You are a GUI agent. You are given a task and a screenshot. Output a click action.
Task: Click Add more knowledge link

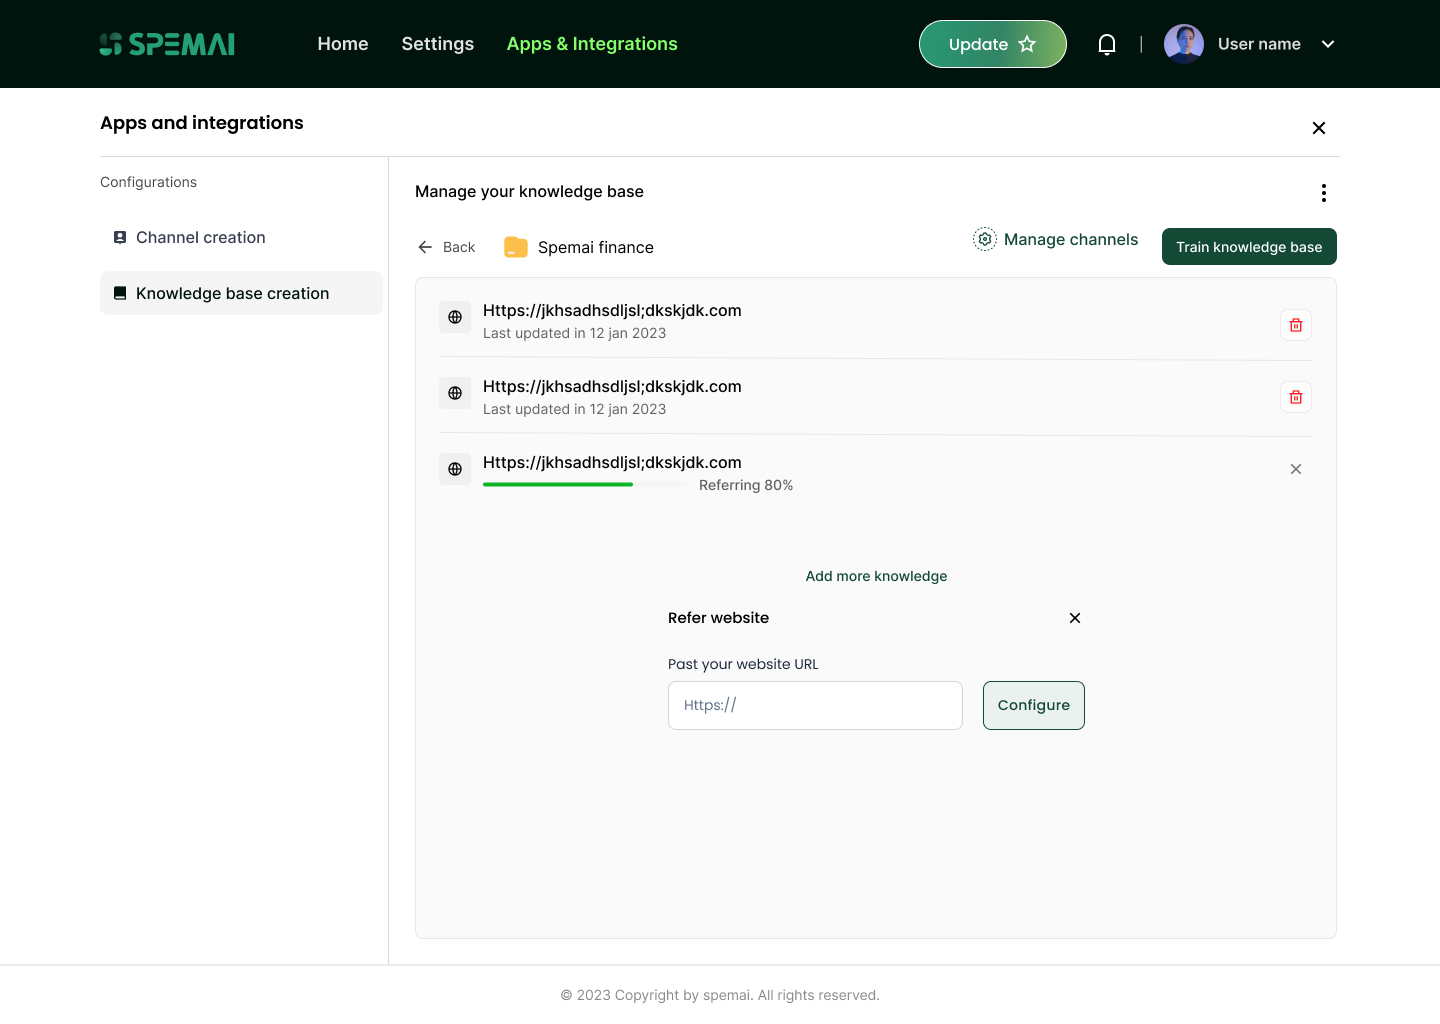point(876,576)
